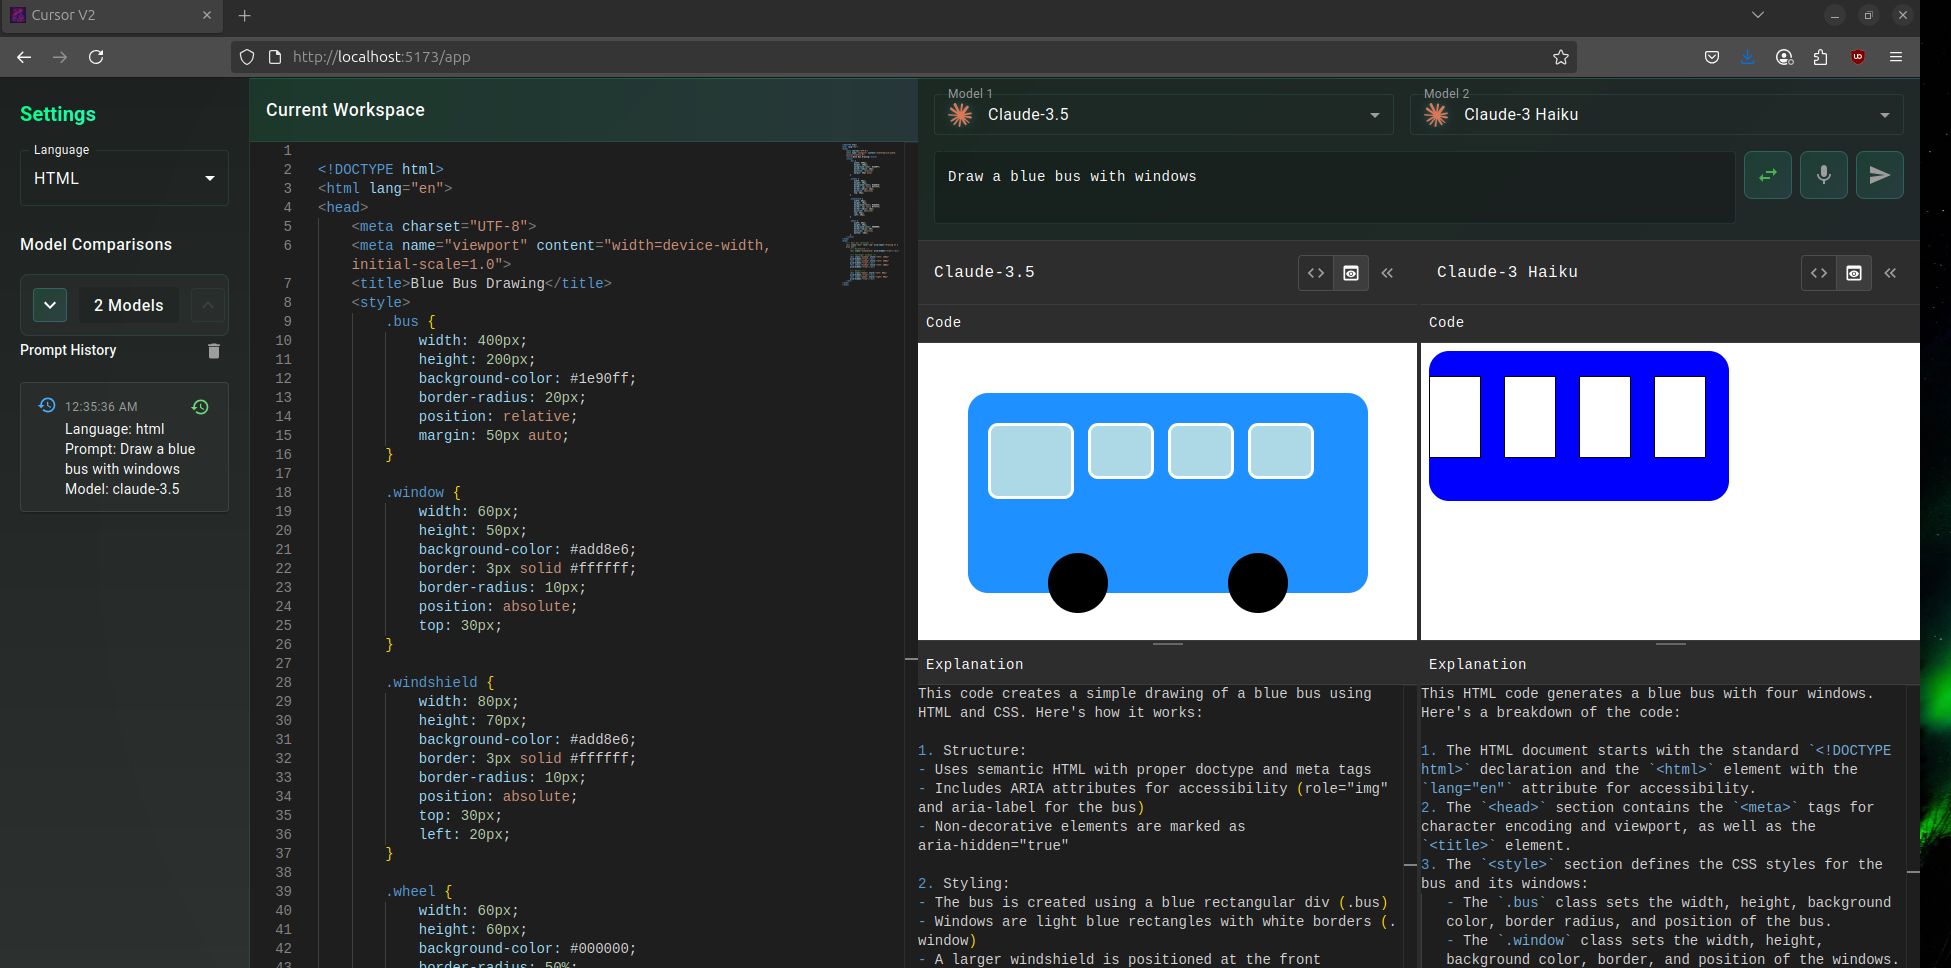Click the microphone voice input icon
1951x968 pixels.
[x=1823, y=175]
